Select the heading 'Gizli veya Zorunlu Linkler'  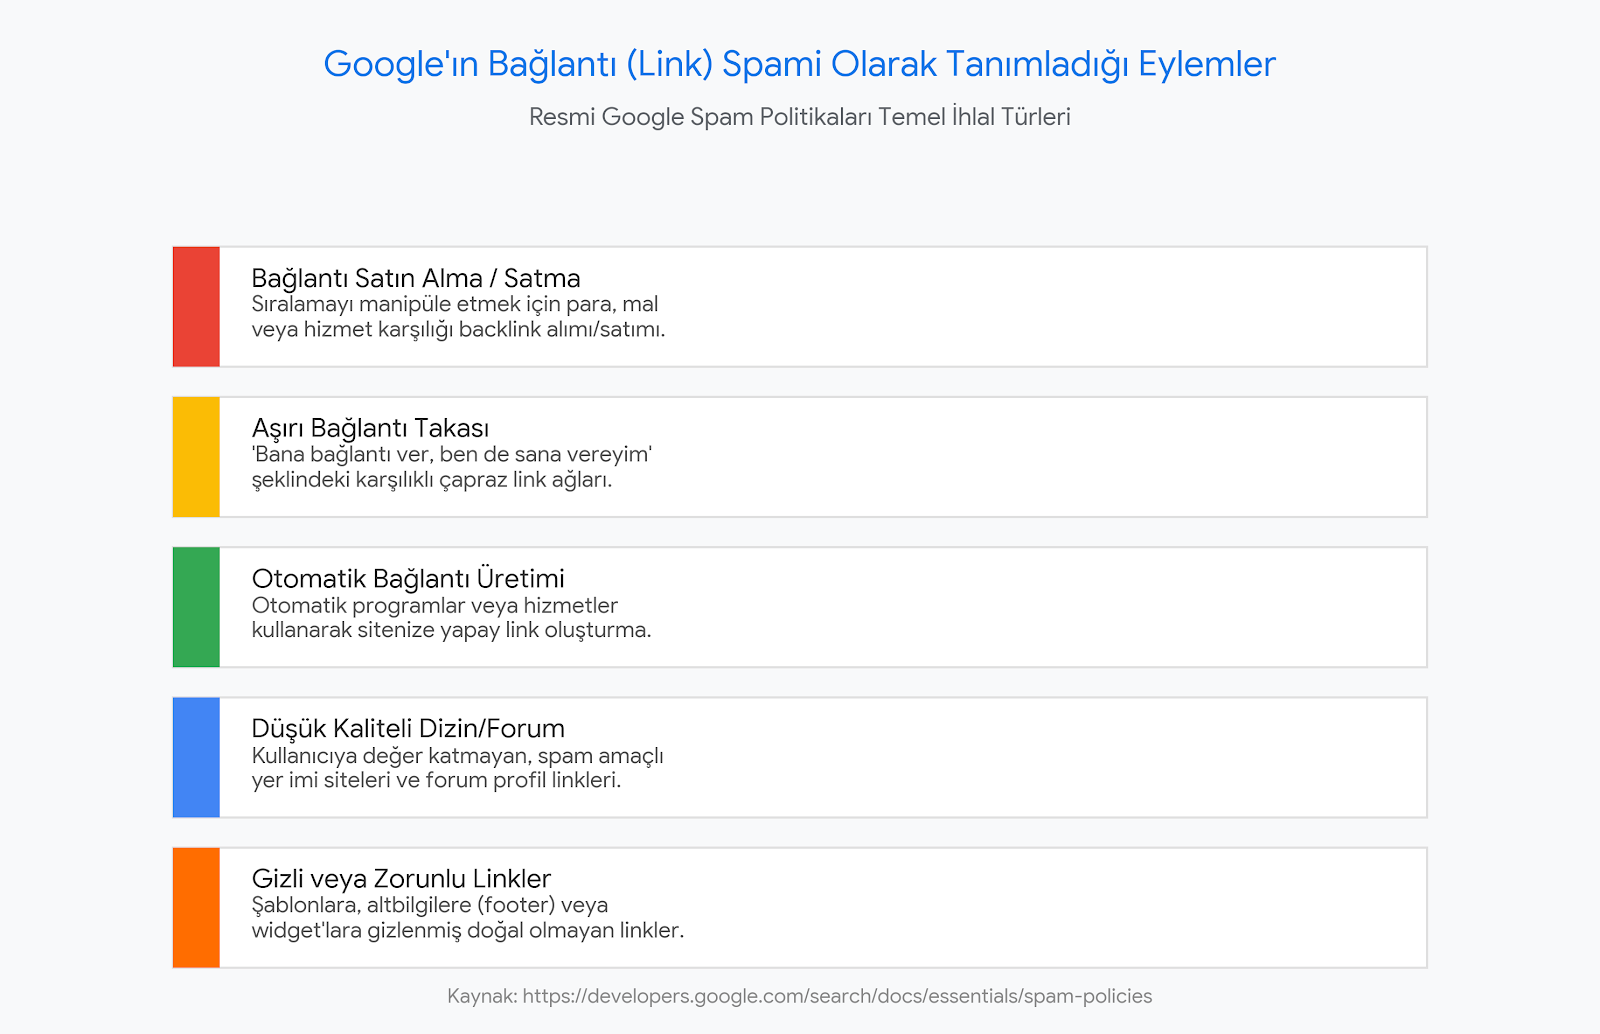(x=401, y=878)
